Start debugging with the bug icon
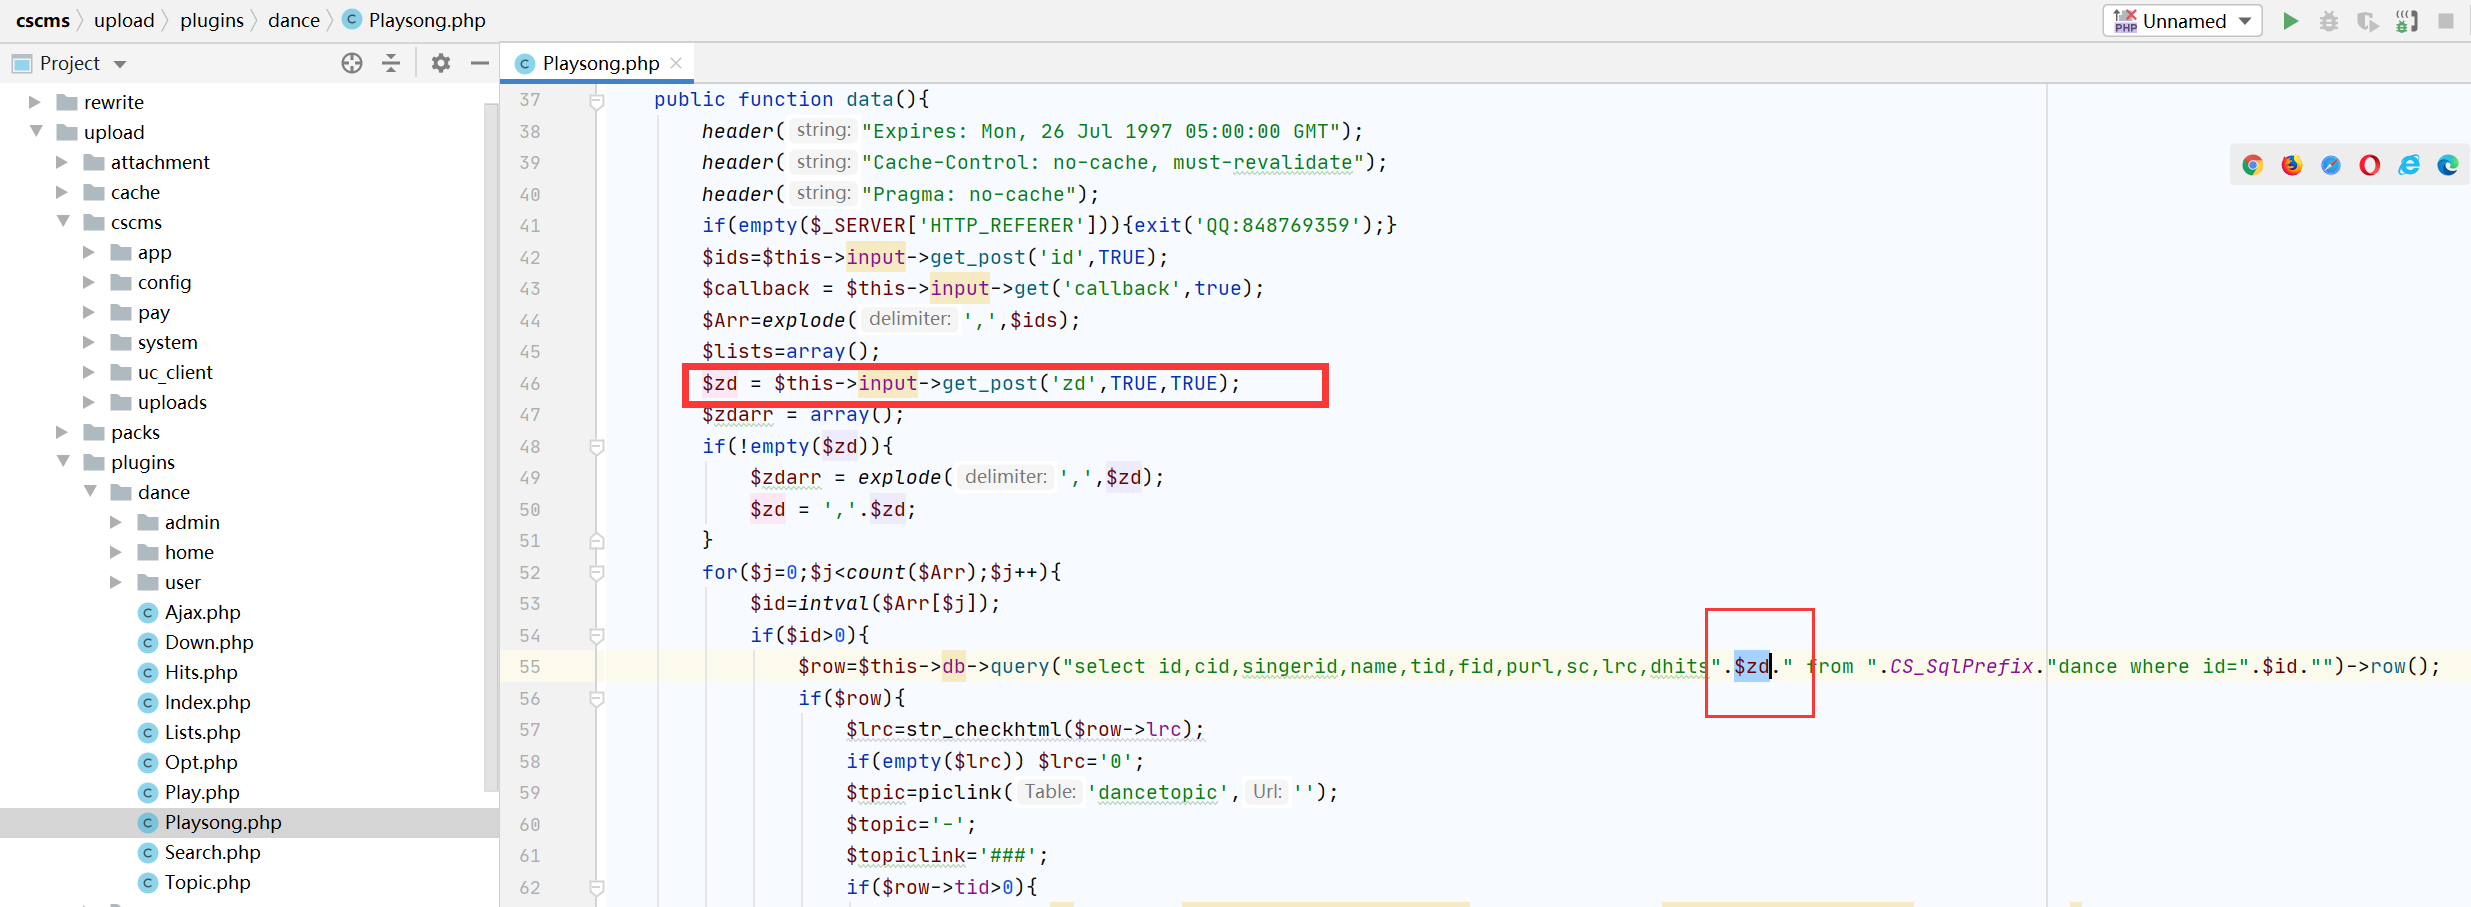2471x907 pixels. pos(2329,21)
